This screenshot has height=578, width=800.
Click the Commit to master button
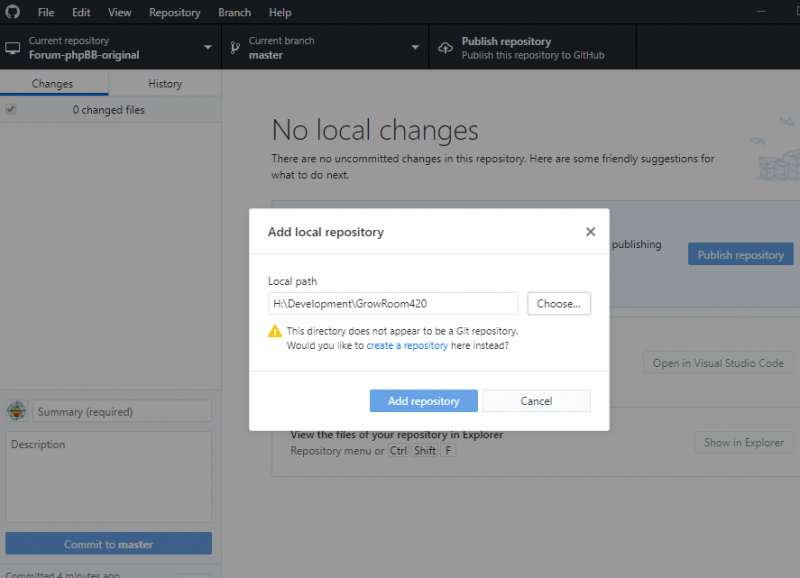[x=107, y=543]
